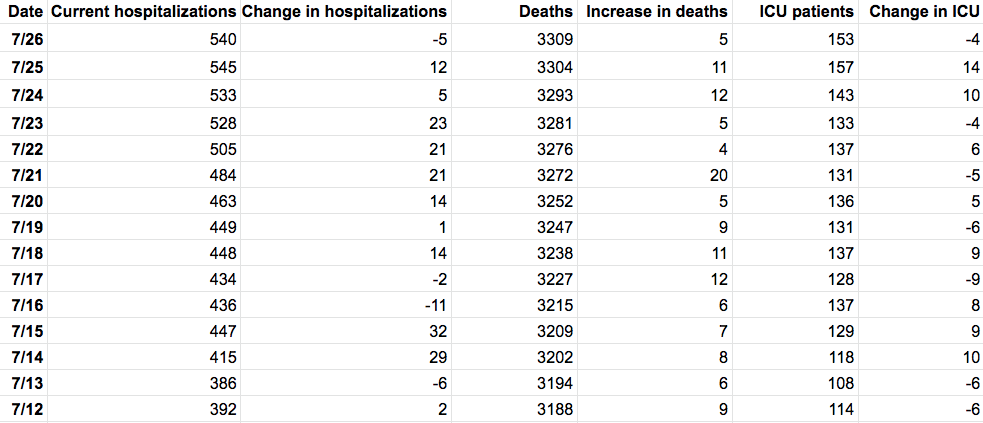The width and height of the screenshot is (983, 423).
Task: Select the 7/12 date cell
Action: click(25, 408)
